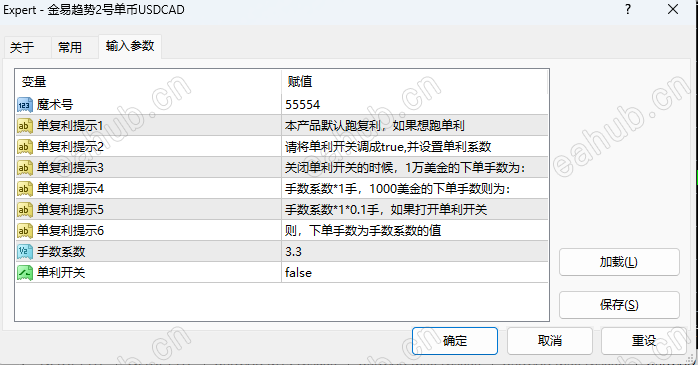The image size is (698, 365).
Task: Select the 单复利提示4 variable name
Action: (x=70, y=189)
